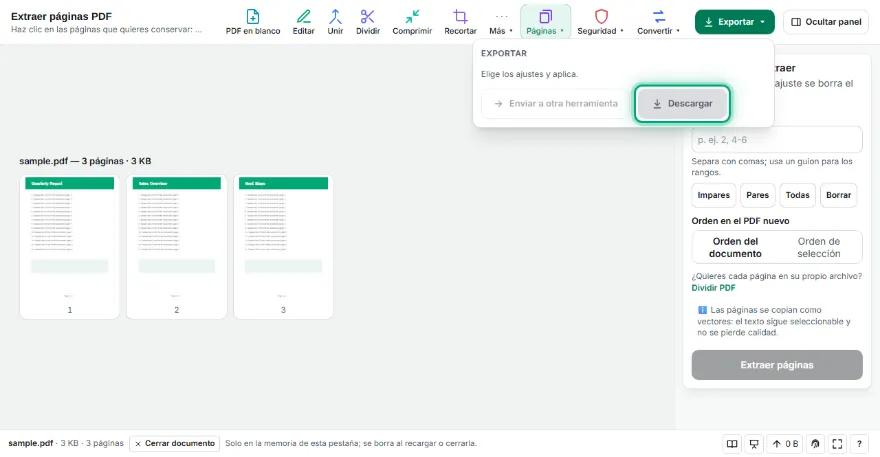Click the 'Elige los ajustes y aplica.' text
The image size is (880, 457).
tap(529, 74)
